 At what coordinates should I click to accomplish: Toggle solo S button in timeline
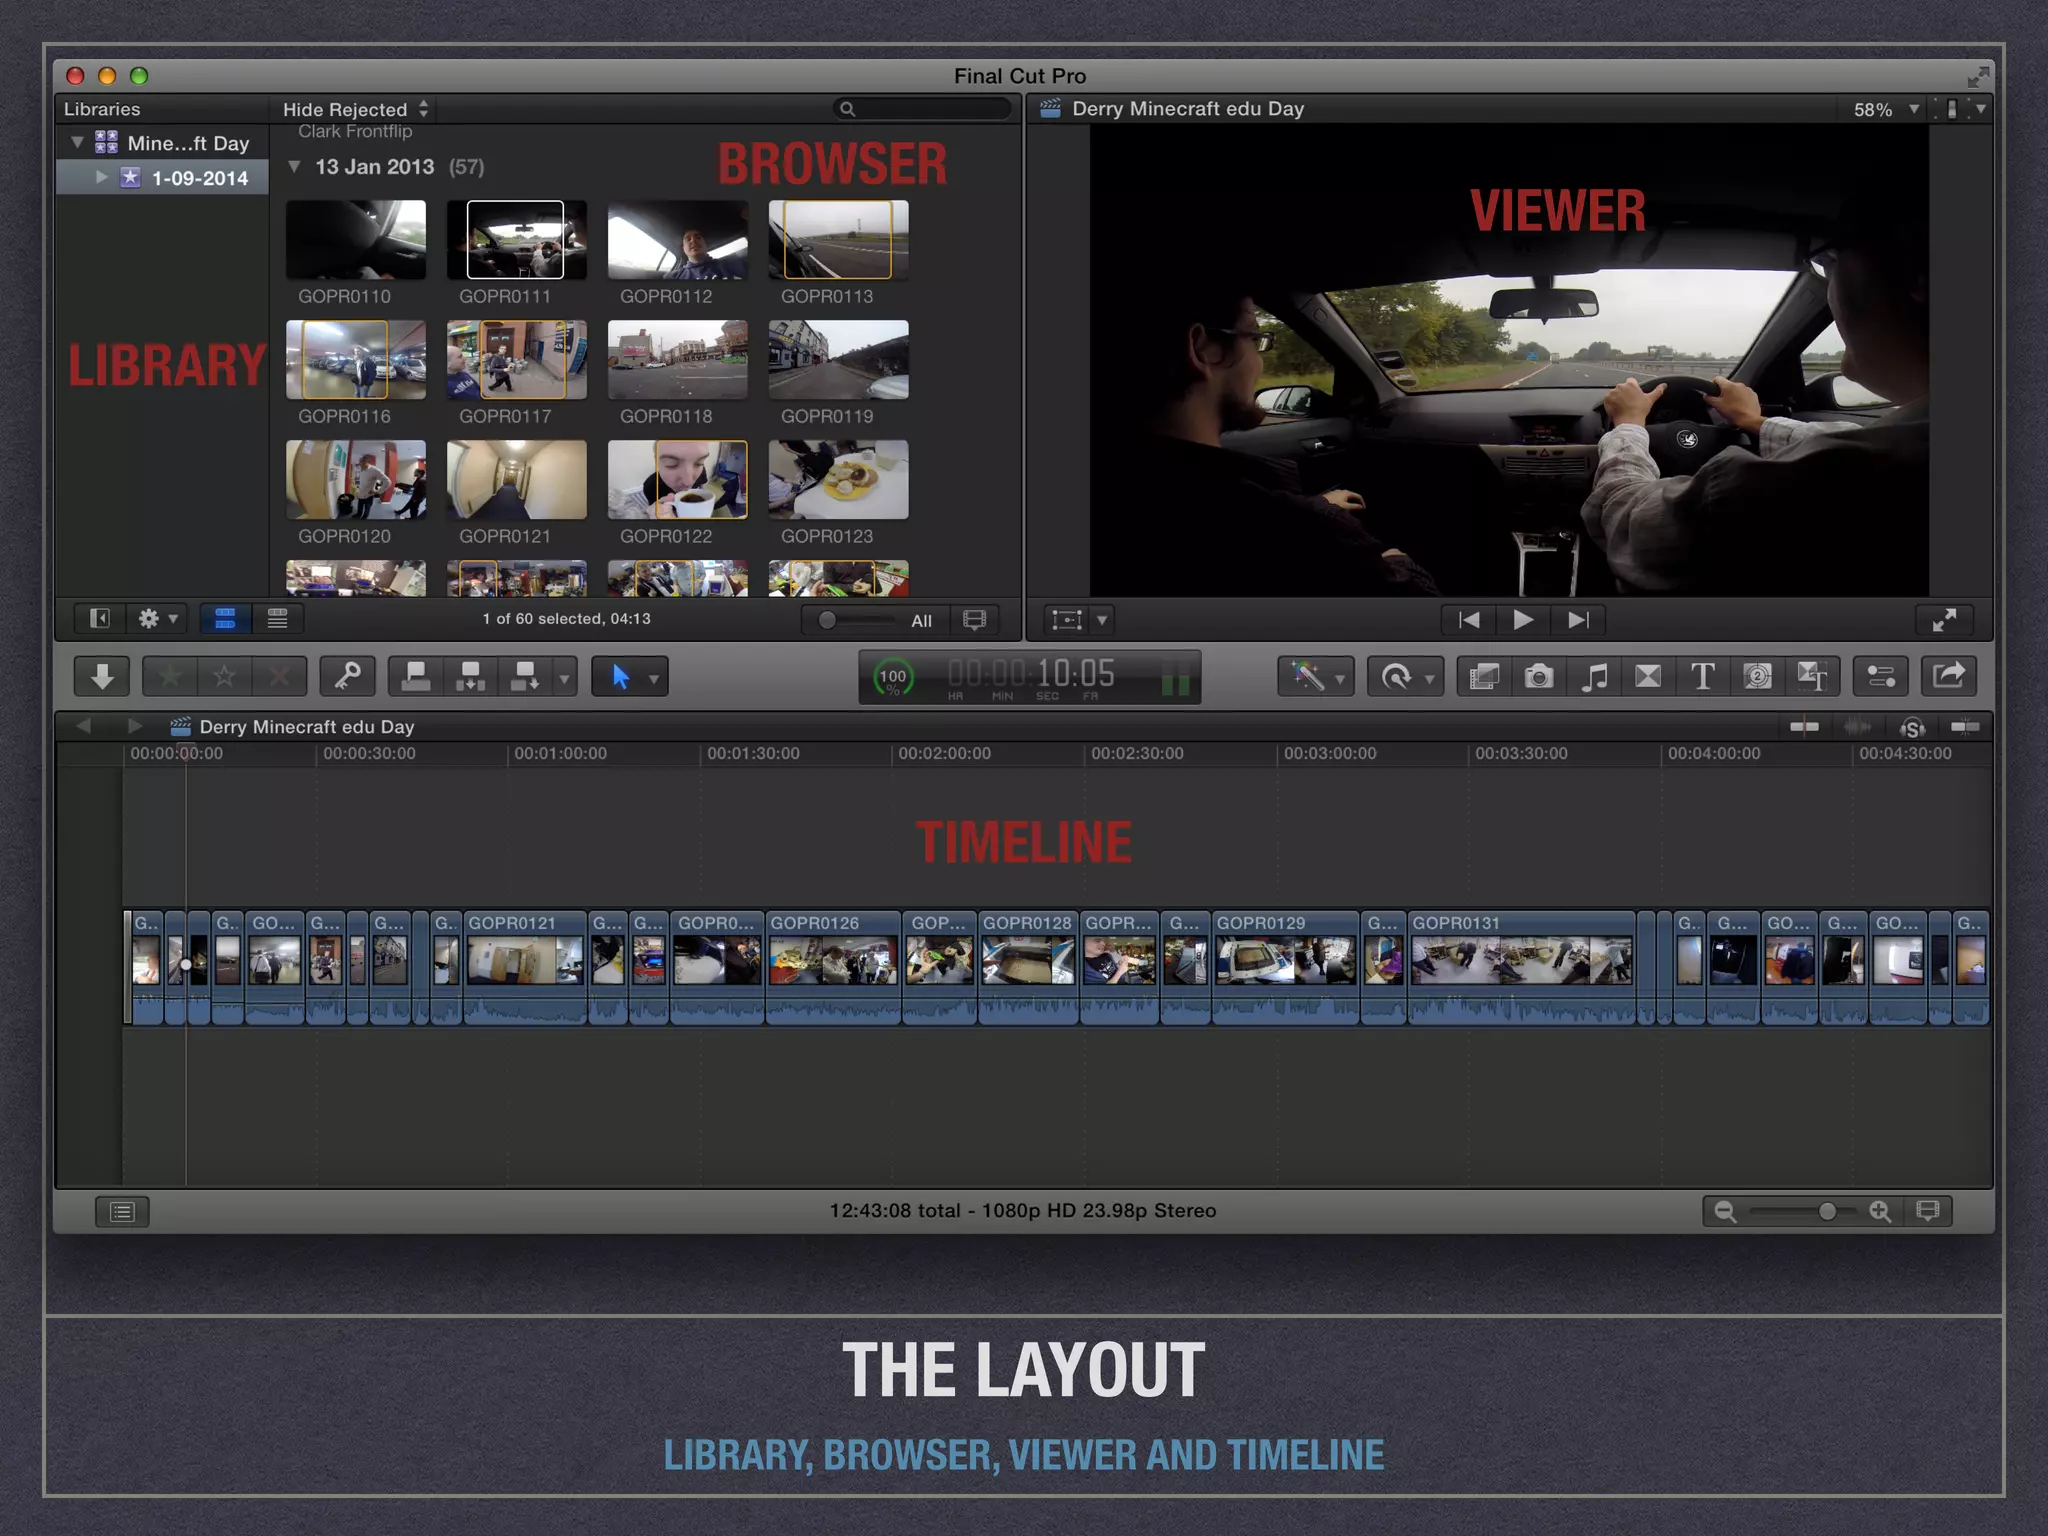(1912, 727)
